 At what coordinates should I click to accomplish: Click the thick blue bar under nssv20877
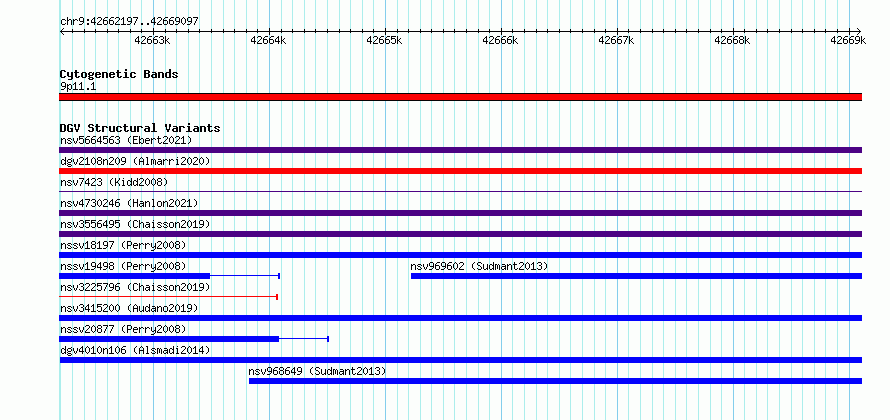pyautogui.click(x=169, y=339)
